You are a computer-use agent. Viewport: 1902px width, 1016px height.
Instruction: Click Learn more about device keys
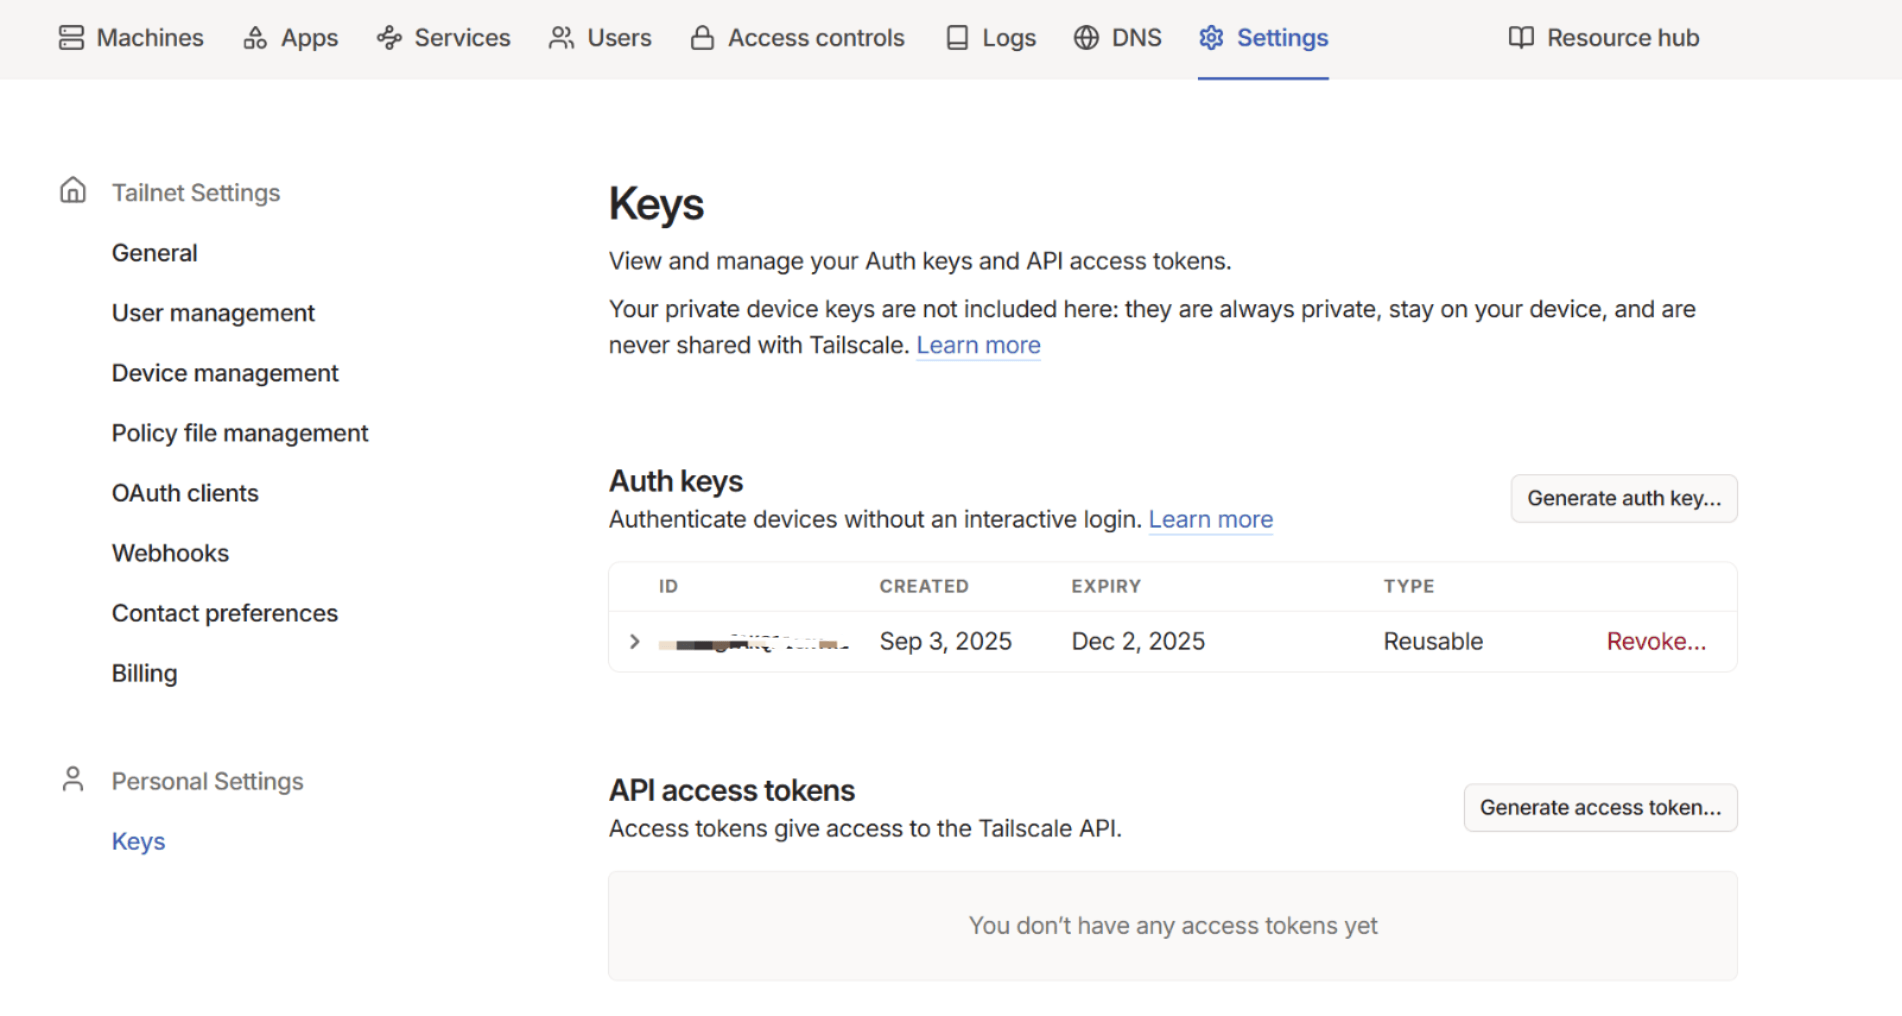tap(978, 345)
